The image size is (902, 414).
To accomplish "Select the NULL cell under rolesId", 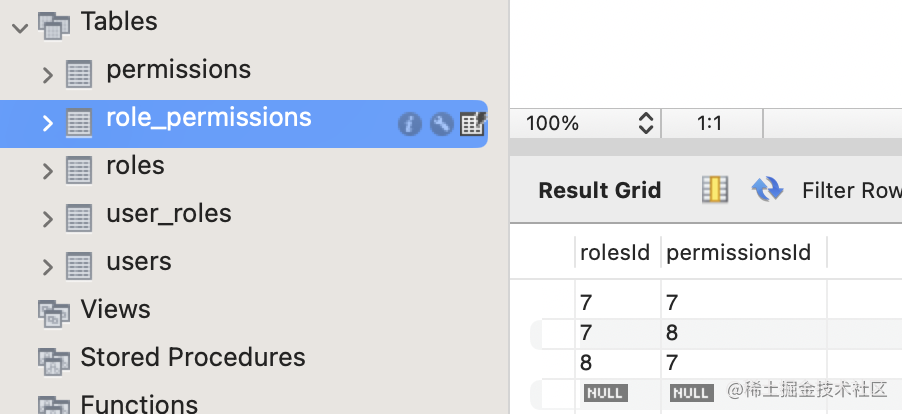I will point(605,393).
